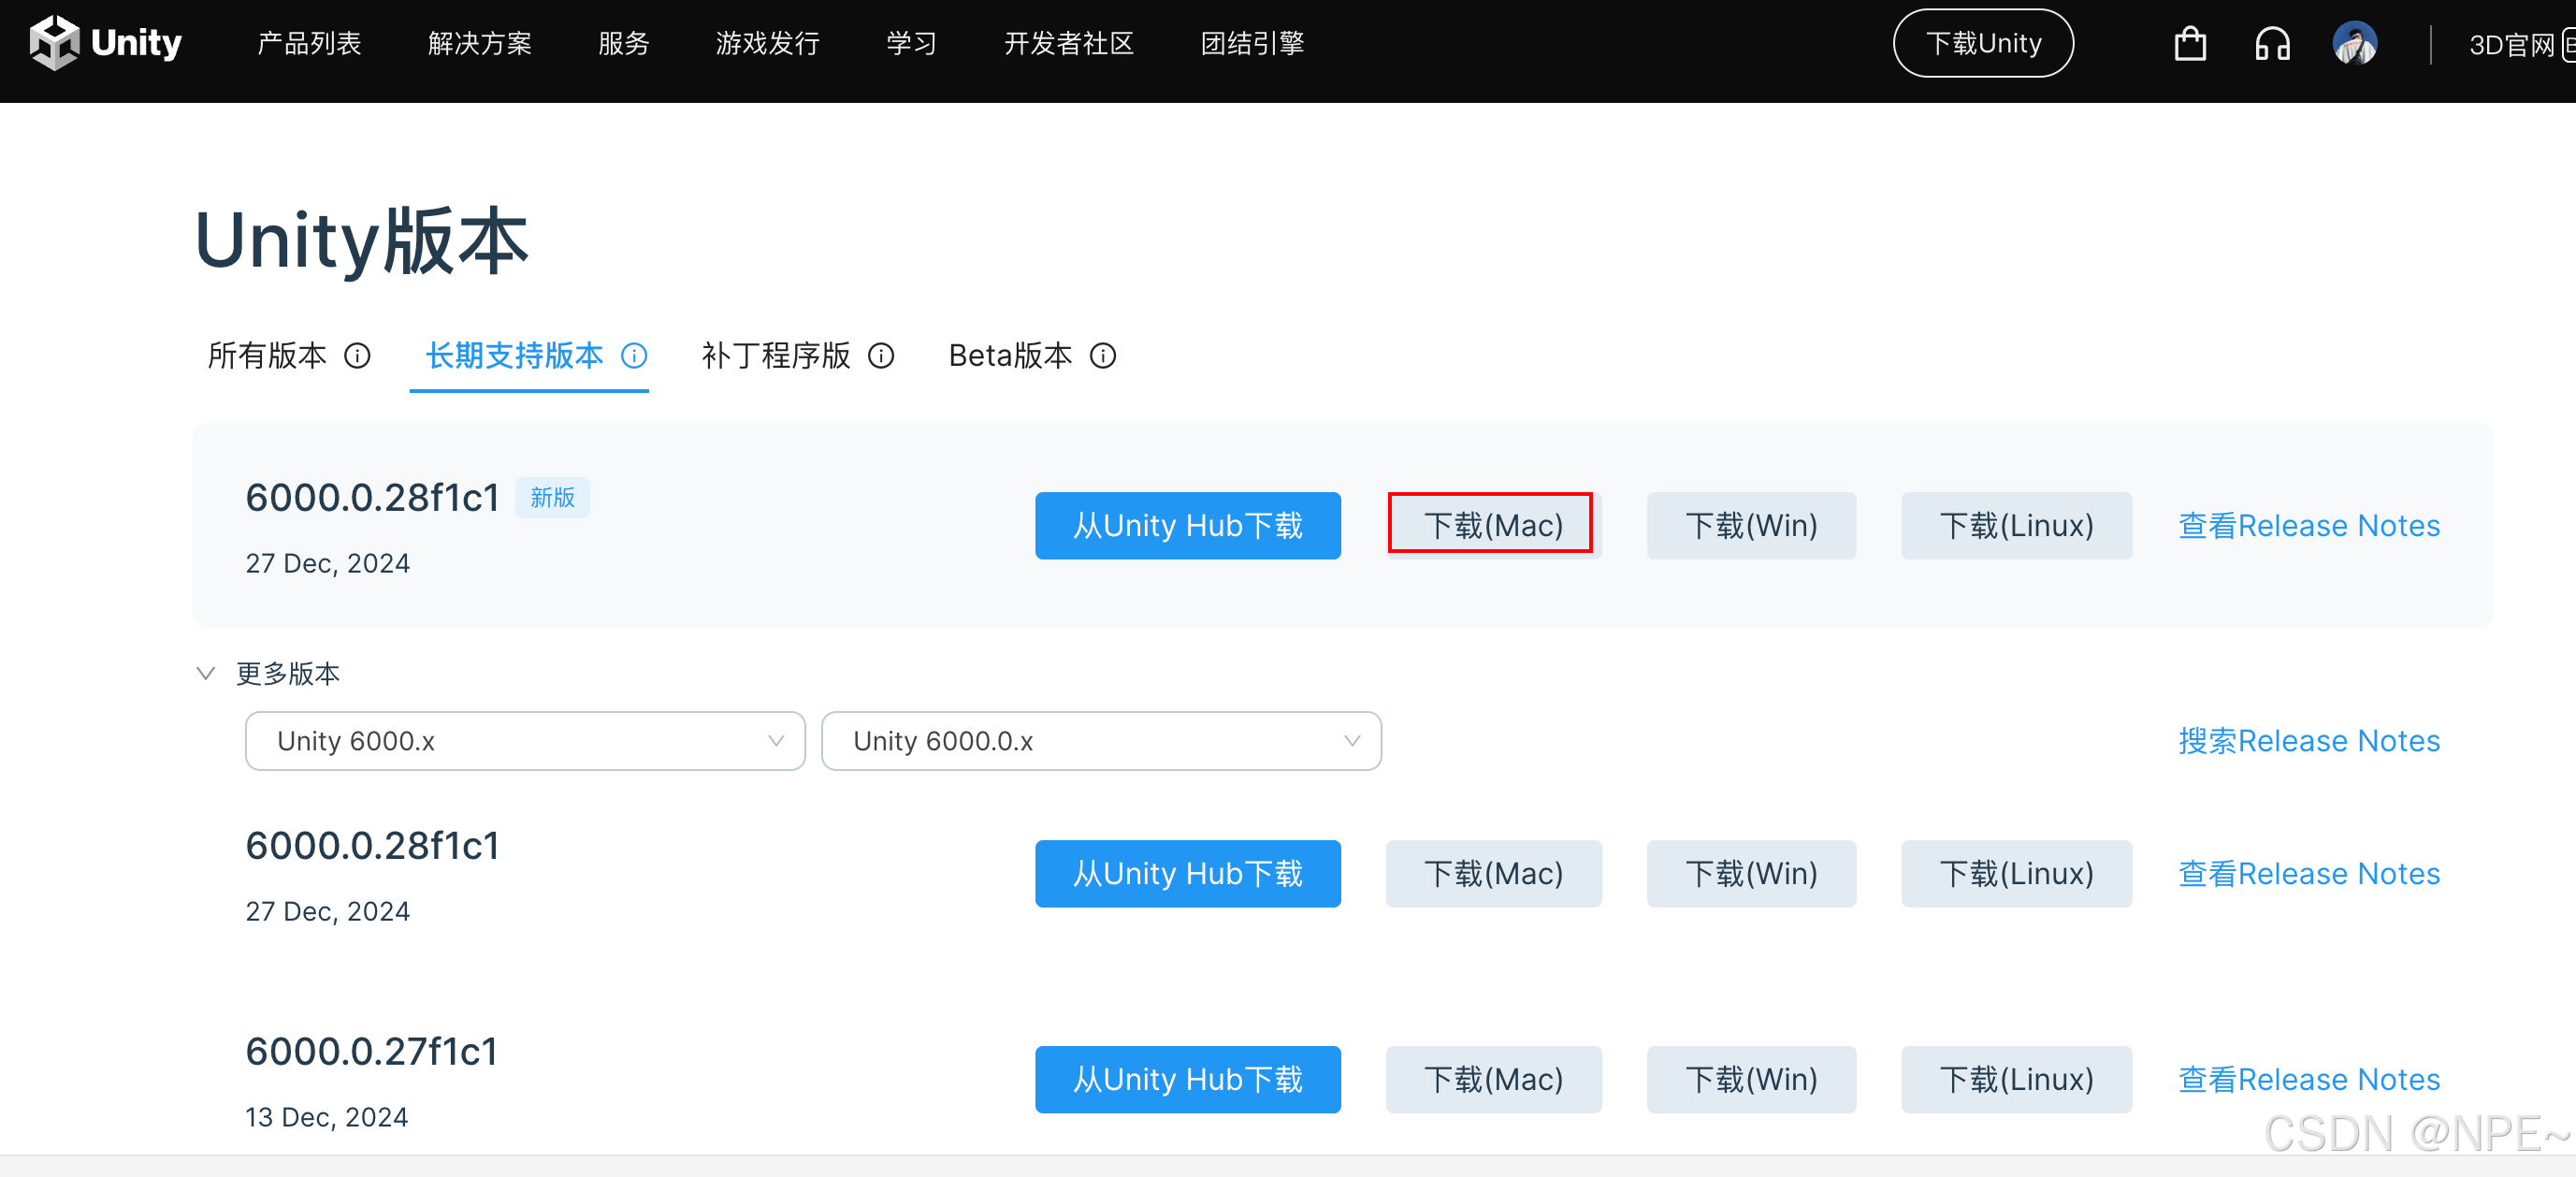Viewport: 2576px width, 1177px height.
Task: Click info icon next to 所有版本
Action: [x=357, y=356]
